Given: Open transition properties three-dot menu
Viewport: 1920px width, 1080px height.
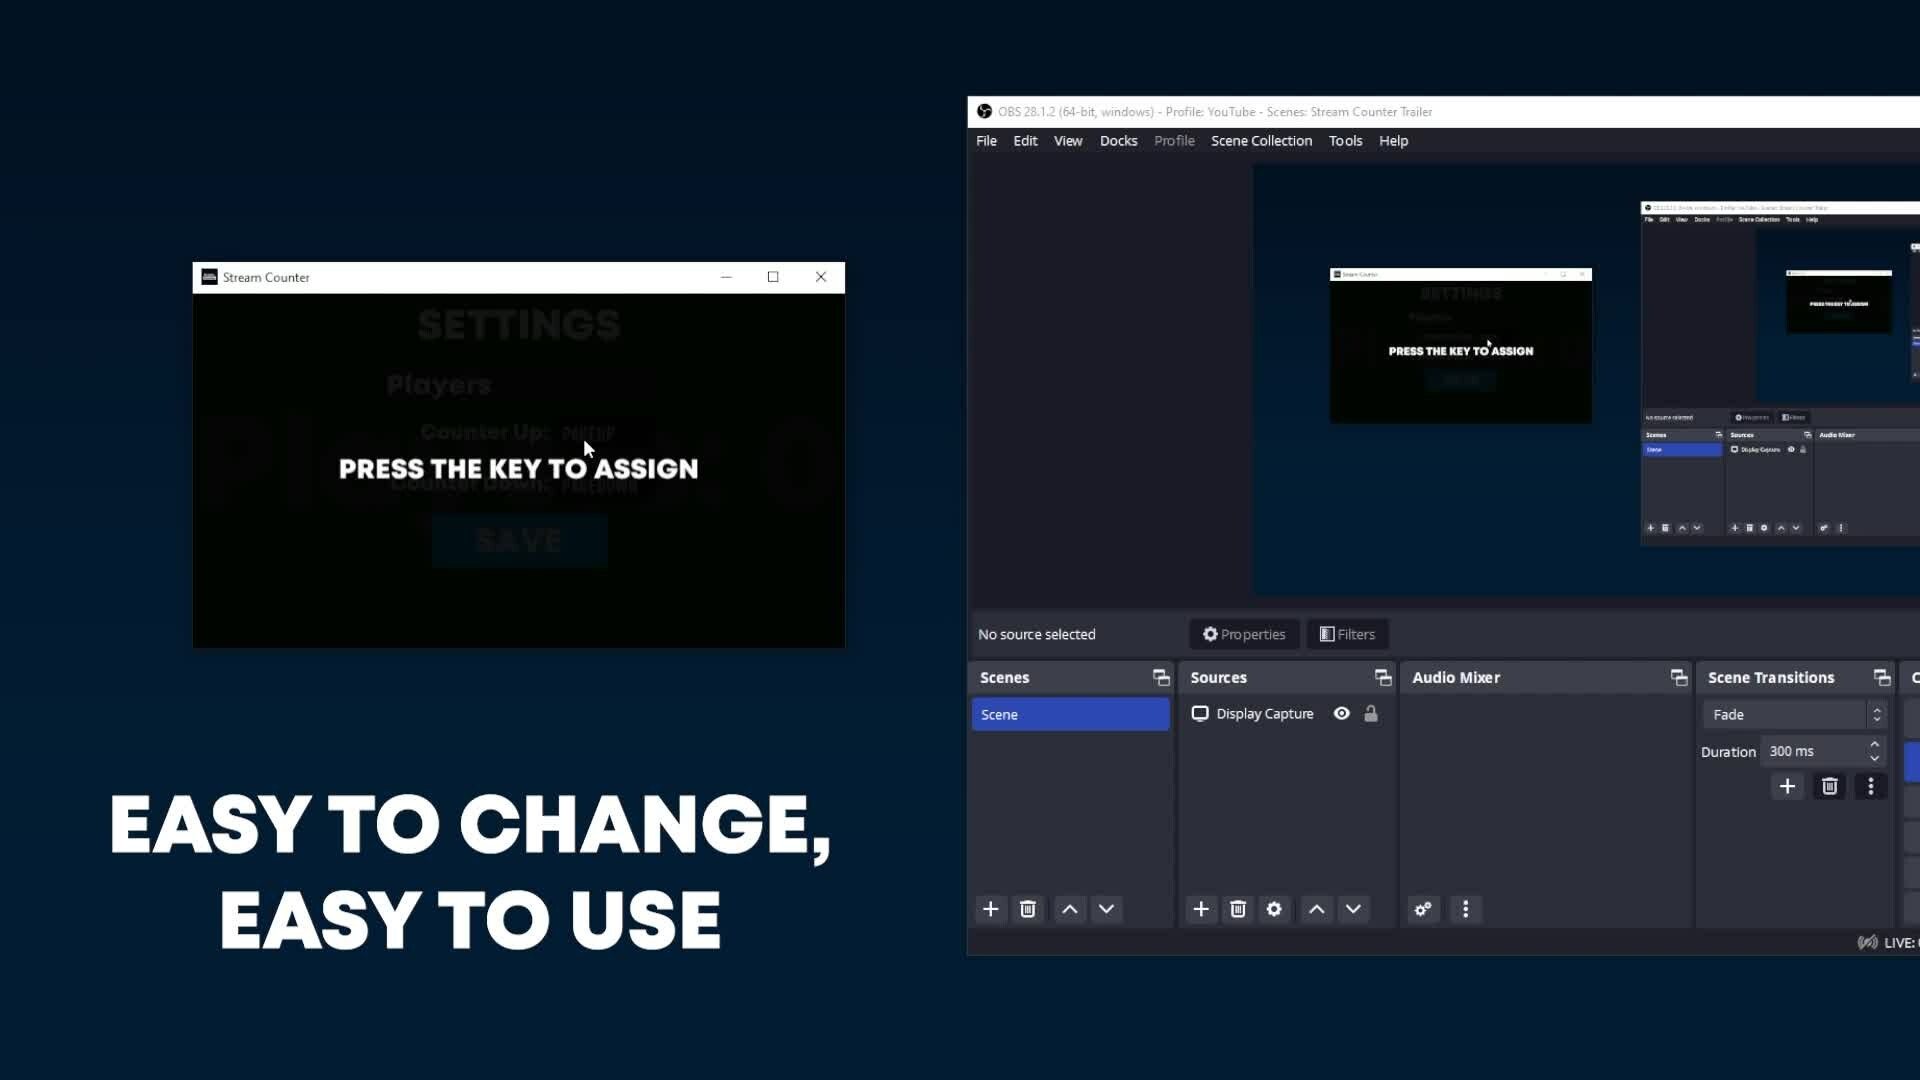Looking at the screenshot, I should pos(1870,786).
